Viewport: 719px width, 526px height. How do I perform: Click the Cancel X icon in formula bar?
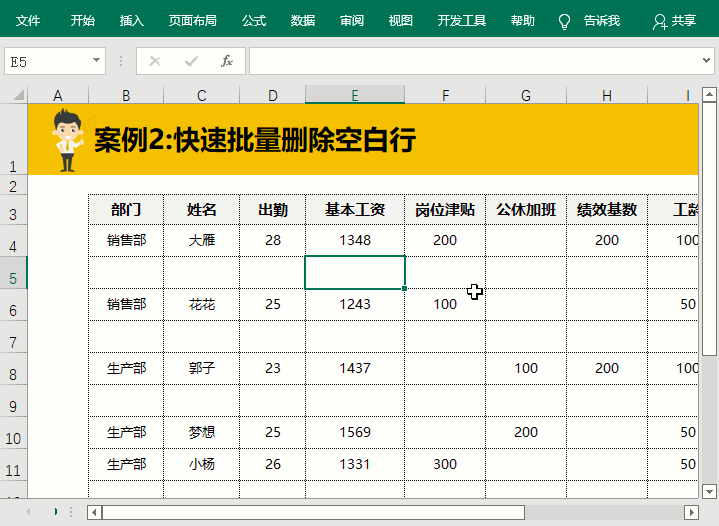coord(154,61)
